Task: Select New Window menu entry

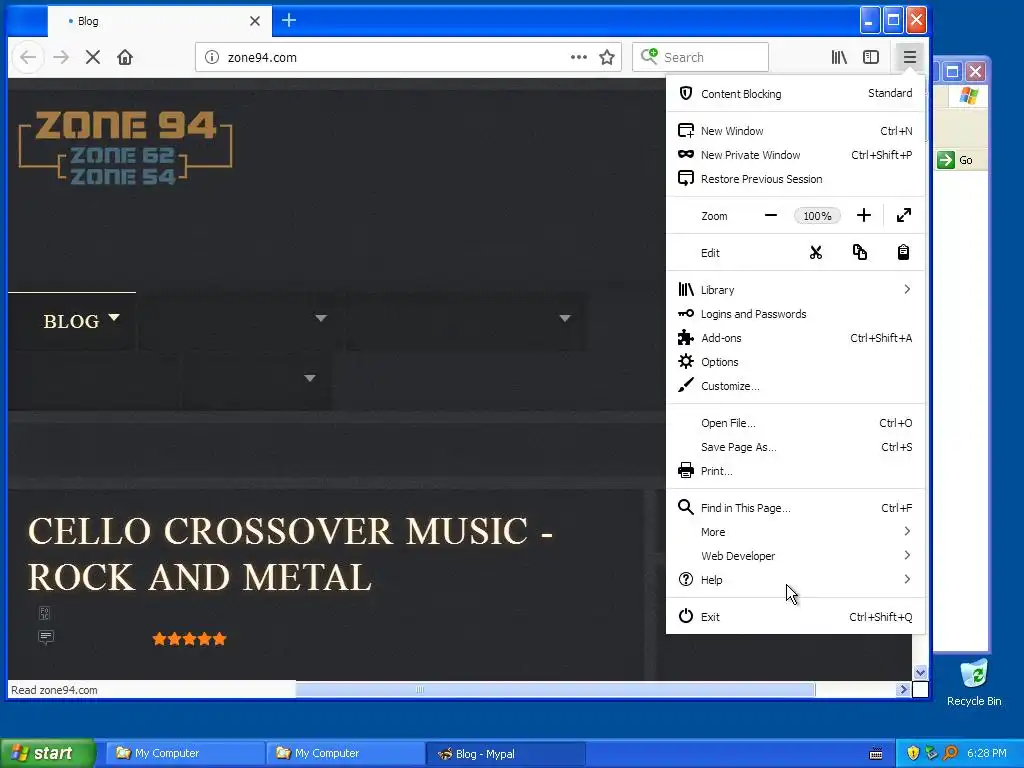Action: click(x=795, y=131)
